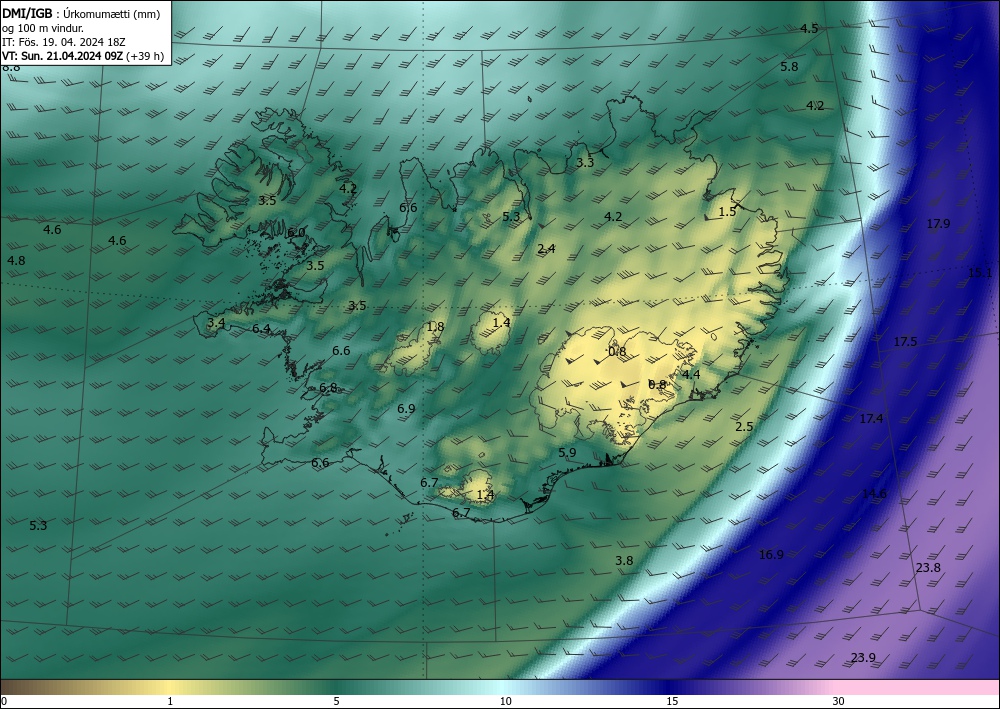The height and width of the screenshot is (709, 1000).
Task: Click the 23.8 precipitation value
Action: tap(928, 567)
